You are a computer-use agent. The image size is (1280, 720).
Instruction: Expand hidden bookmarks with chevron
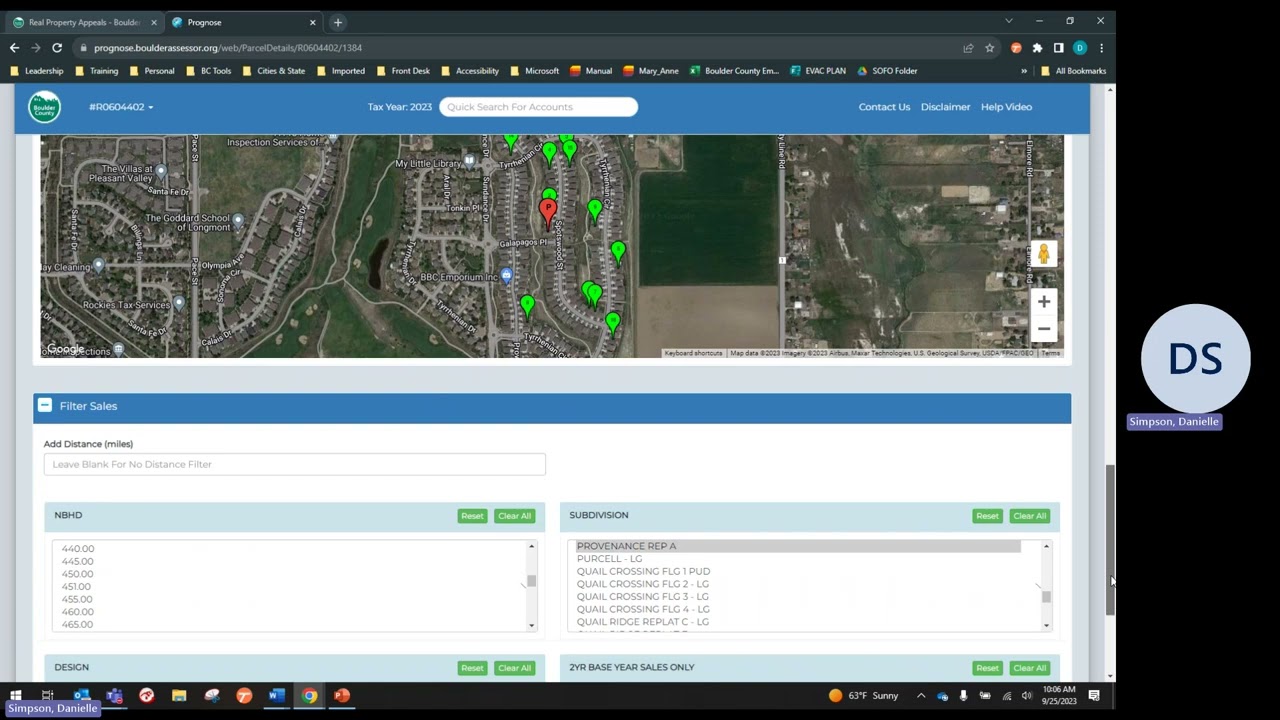(x=1024, y=71)
